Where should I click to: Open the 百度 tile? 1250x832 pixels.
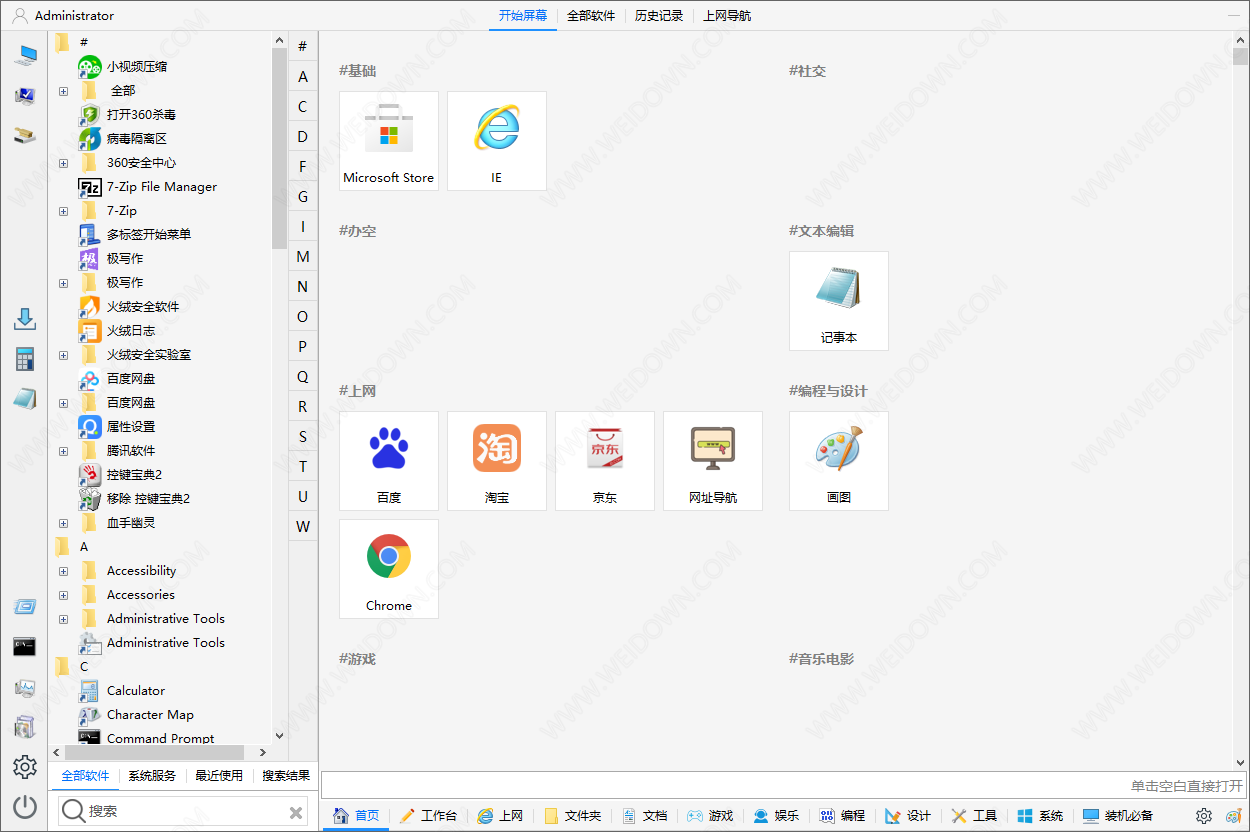tap(389, 461)
